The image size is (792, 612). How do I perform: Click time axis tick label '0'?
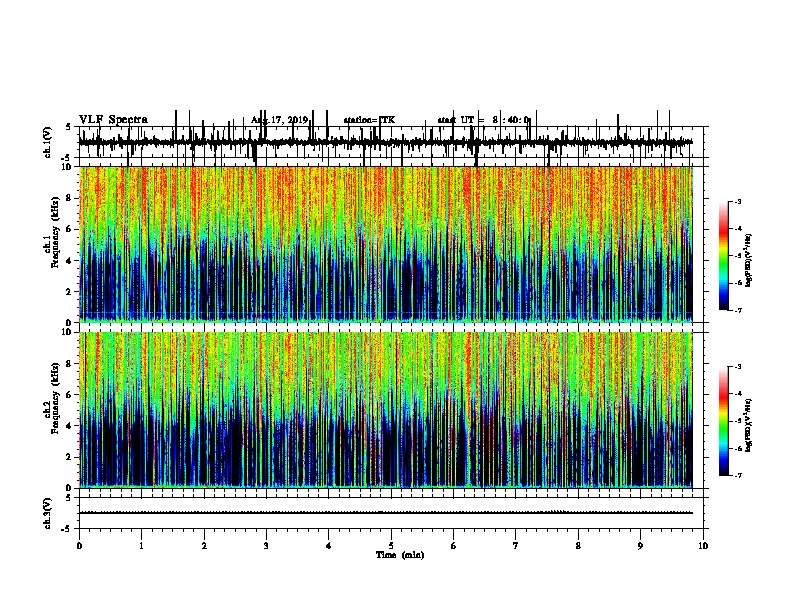coord(79,546)
